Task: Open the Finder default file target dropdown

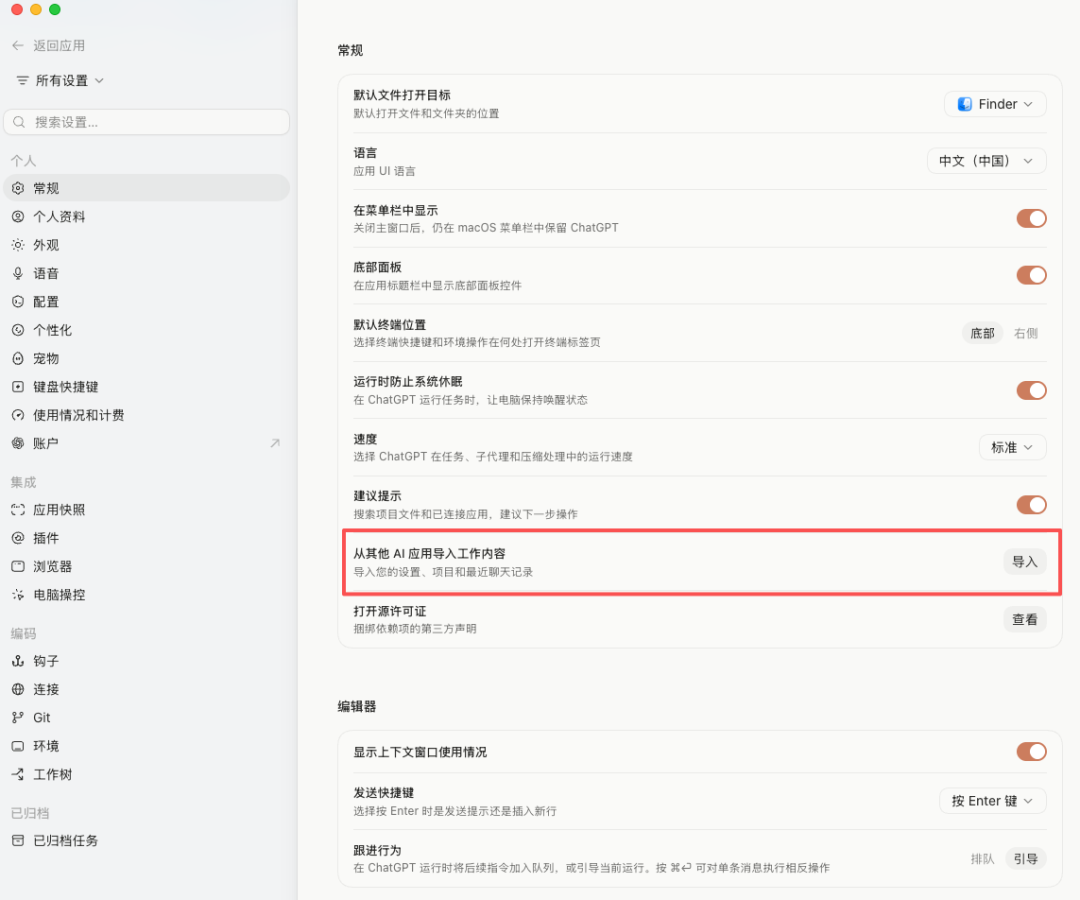Action: (995, 104)
